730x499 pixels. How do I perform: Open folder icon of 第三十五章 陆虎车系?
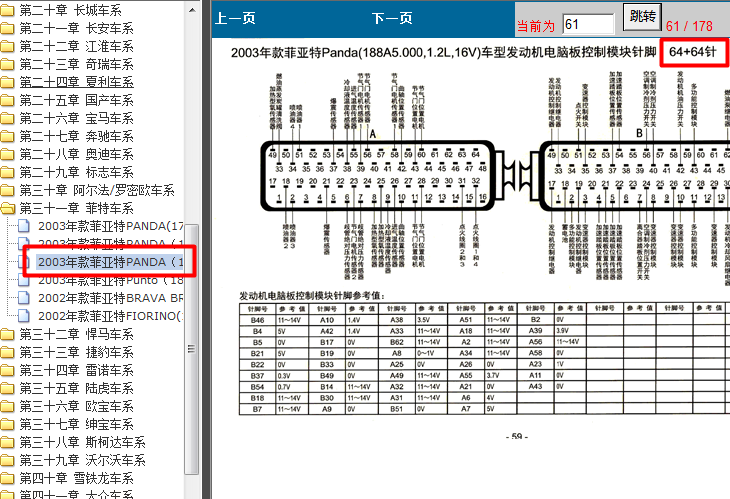(7, 388)
